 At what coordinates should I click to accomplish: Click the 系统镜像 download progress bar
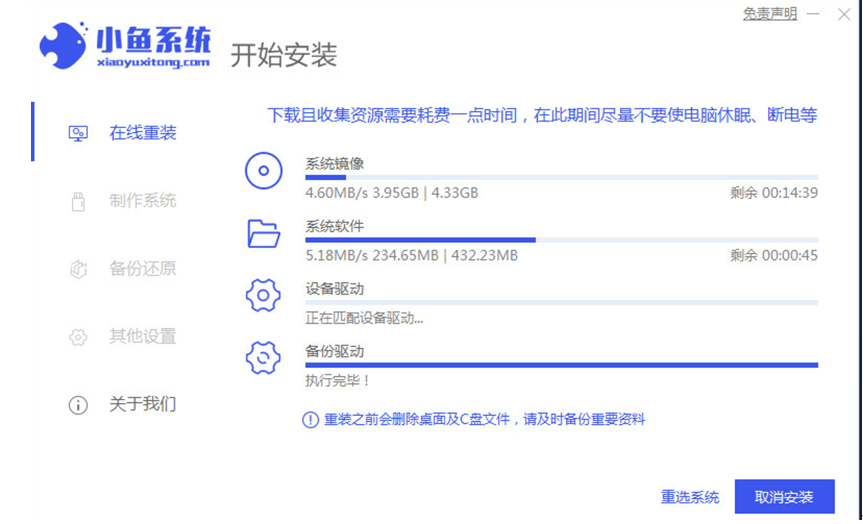pyautogui.click(x=561, y=177)
